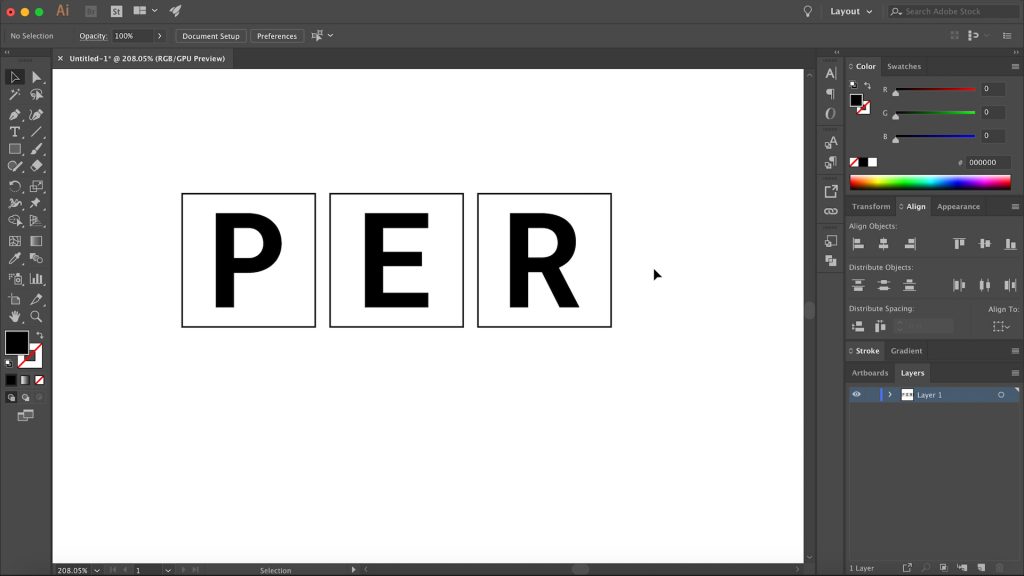Select the Lasso tool

pos(37,95)
